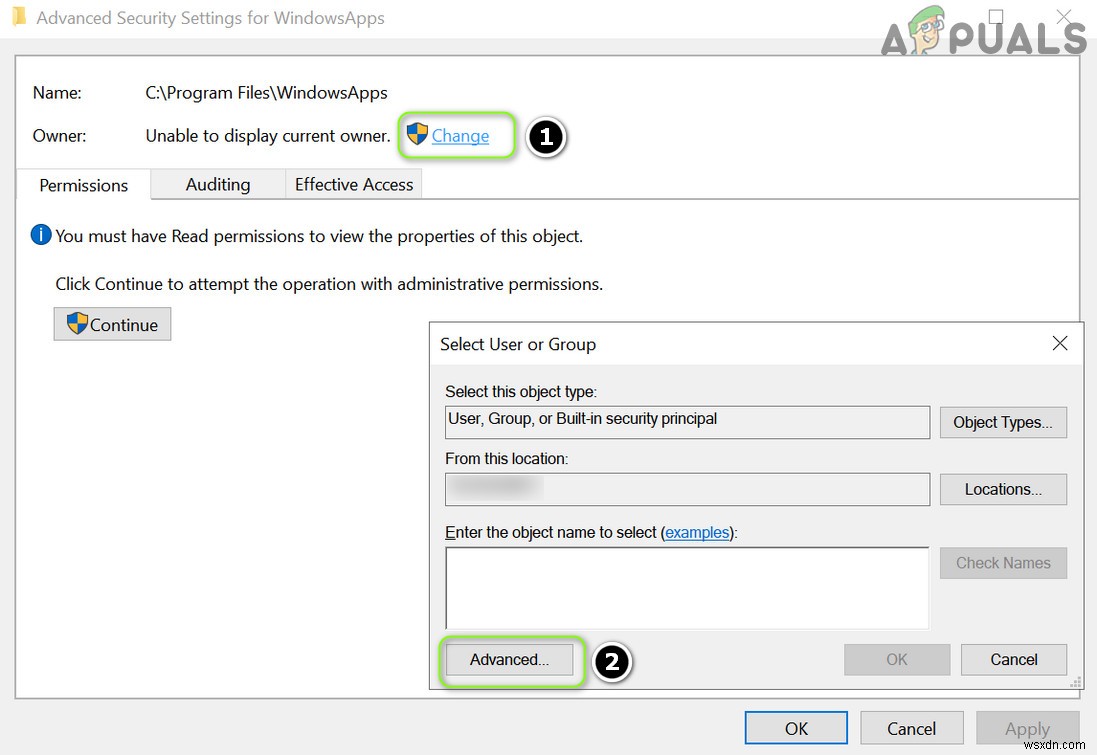Click the object type field
Screen dimensions: 1097x755
click(687, 422)
